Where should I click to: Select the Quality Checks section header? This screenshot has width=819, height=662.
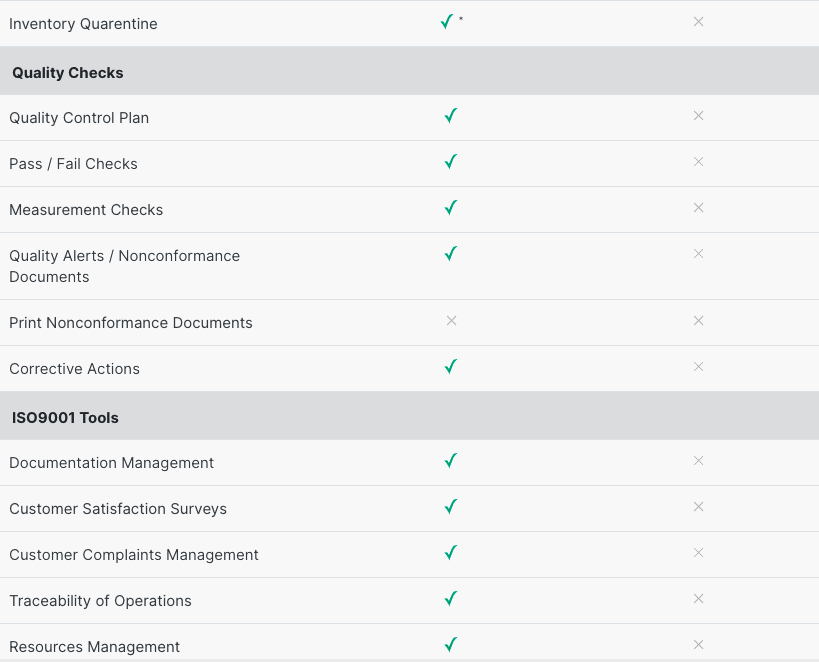(68, 73)
